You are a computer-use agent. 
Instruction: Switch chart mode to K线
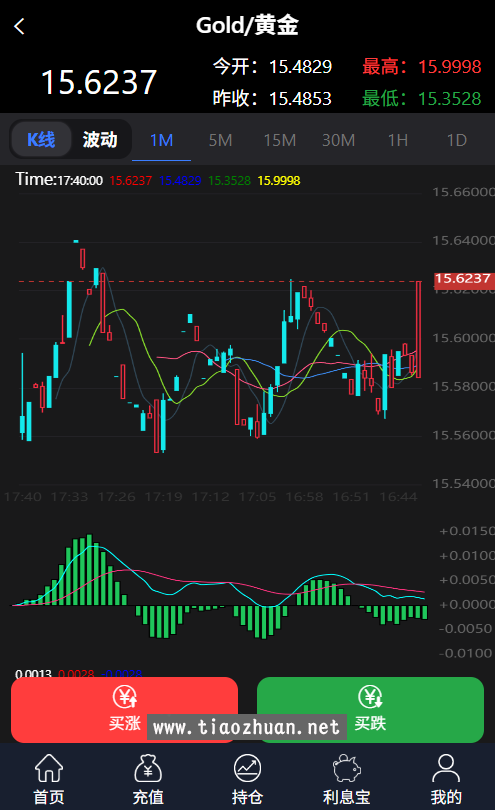pyautogui.click(x=41, y=139)
